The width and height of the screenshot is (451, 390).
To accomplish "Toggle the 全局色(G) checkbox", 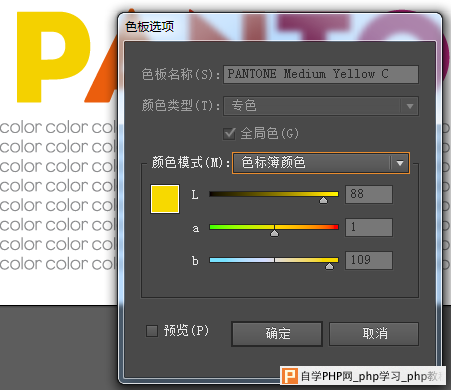I will coord(229,134).
